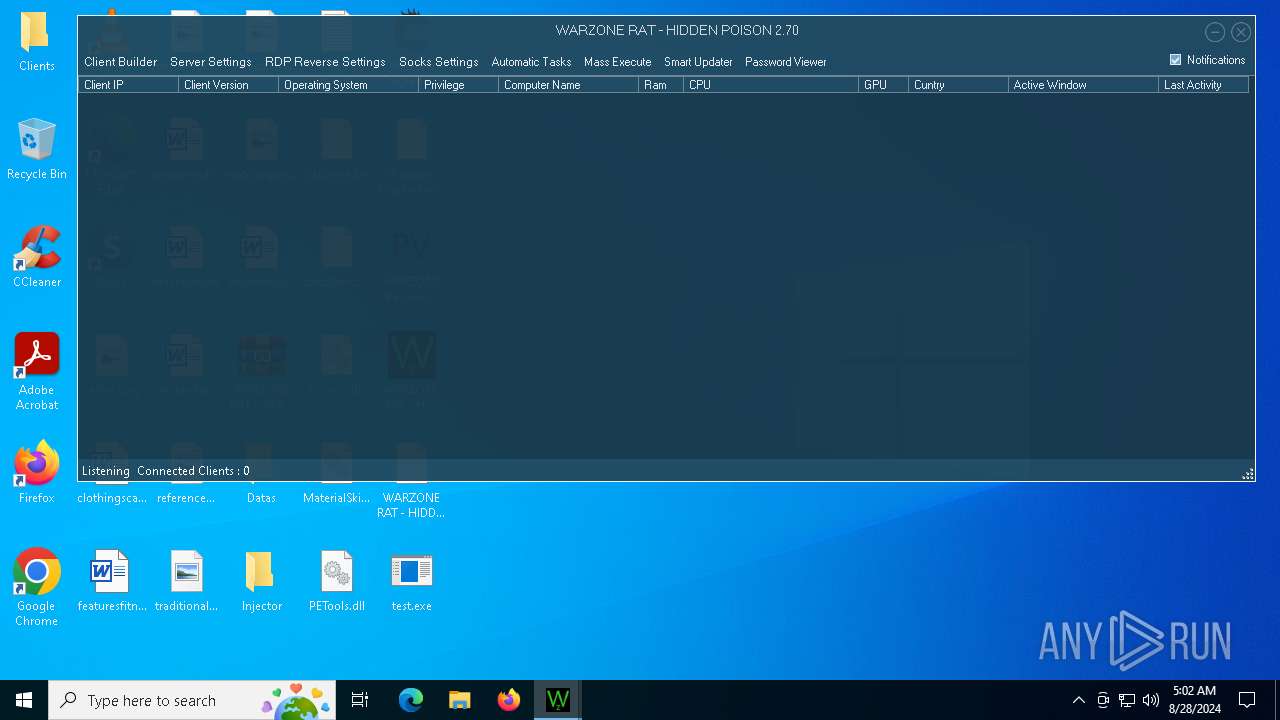Select the Firefox desktop shortcut
Image resolution: width=1280 pixels, height=720 pixels.
pos(37,473)
